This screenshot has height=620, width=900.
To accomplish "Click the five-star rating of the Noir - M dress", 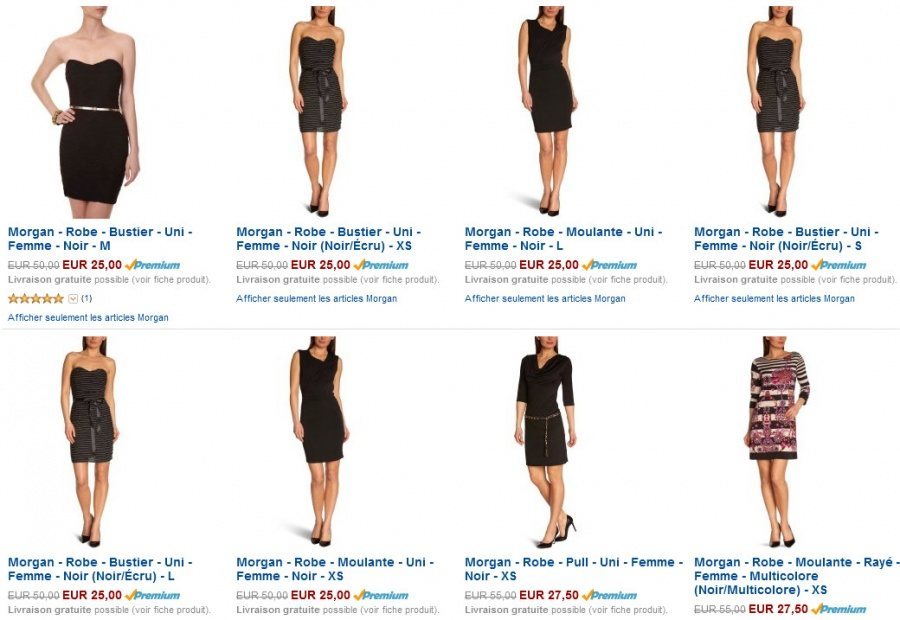I will tap(36, 299).
